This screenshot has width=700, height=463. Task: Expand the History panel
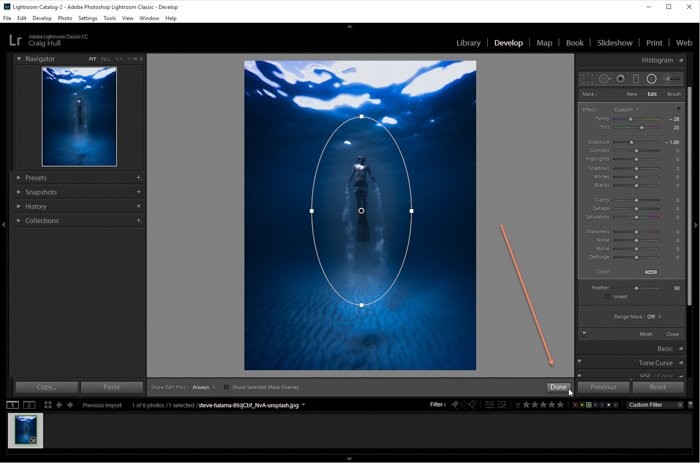click(19, 206)
